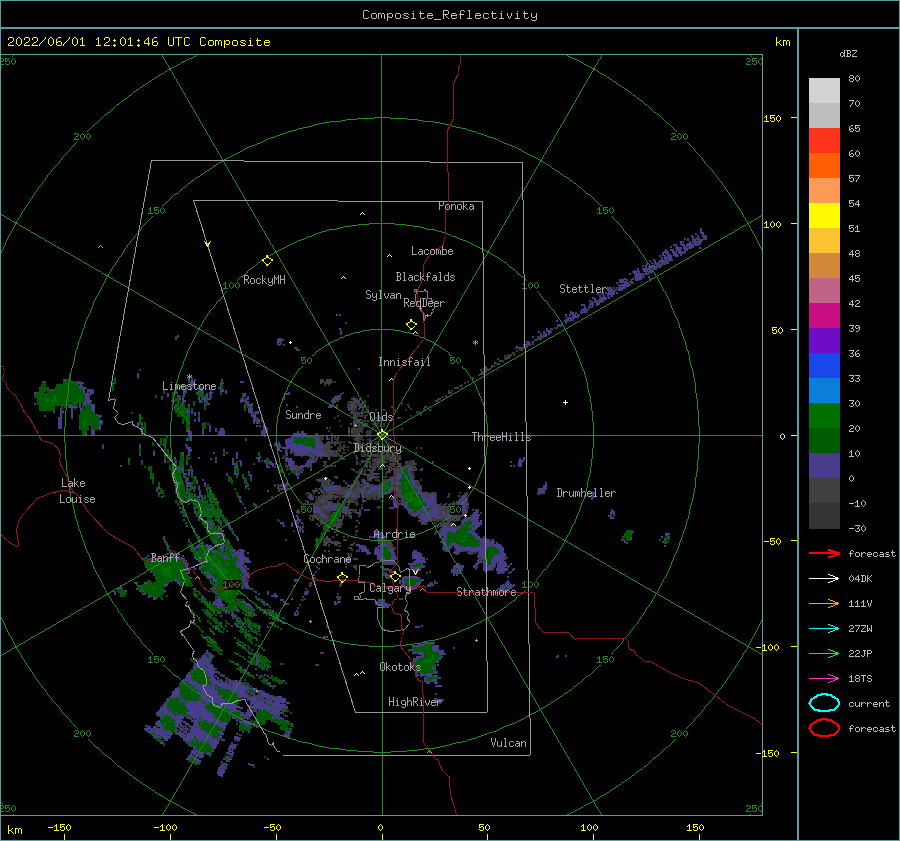Click the Limestone label on the map
This screenshot has height=841, width=900.
point(189,386)
